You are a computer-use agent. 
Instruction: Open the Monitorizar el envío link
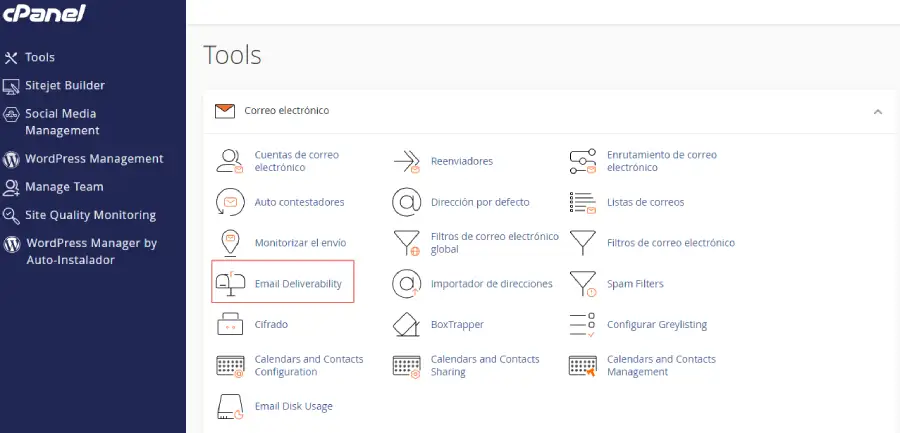pos(300,243)
